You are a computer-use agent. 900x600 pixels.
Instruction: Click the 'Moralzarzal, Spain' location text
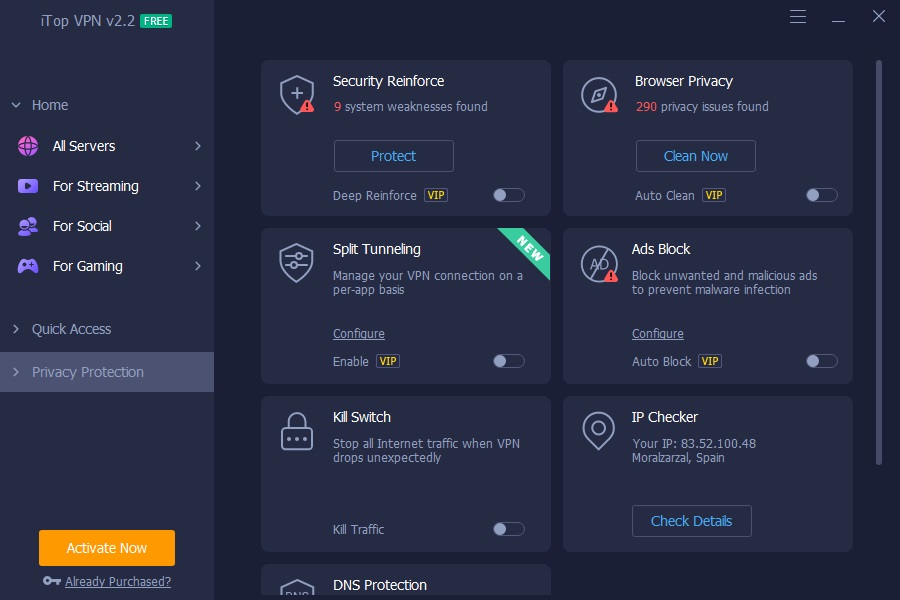coord(678,458)
